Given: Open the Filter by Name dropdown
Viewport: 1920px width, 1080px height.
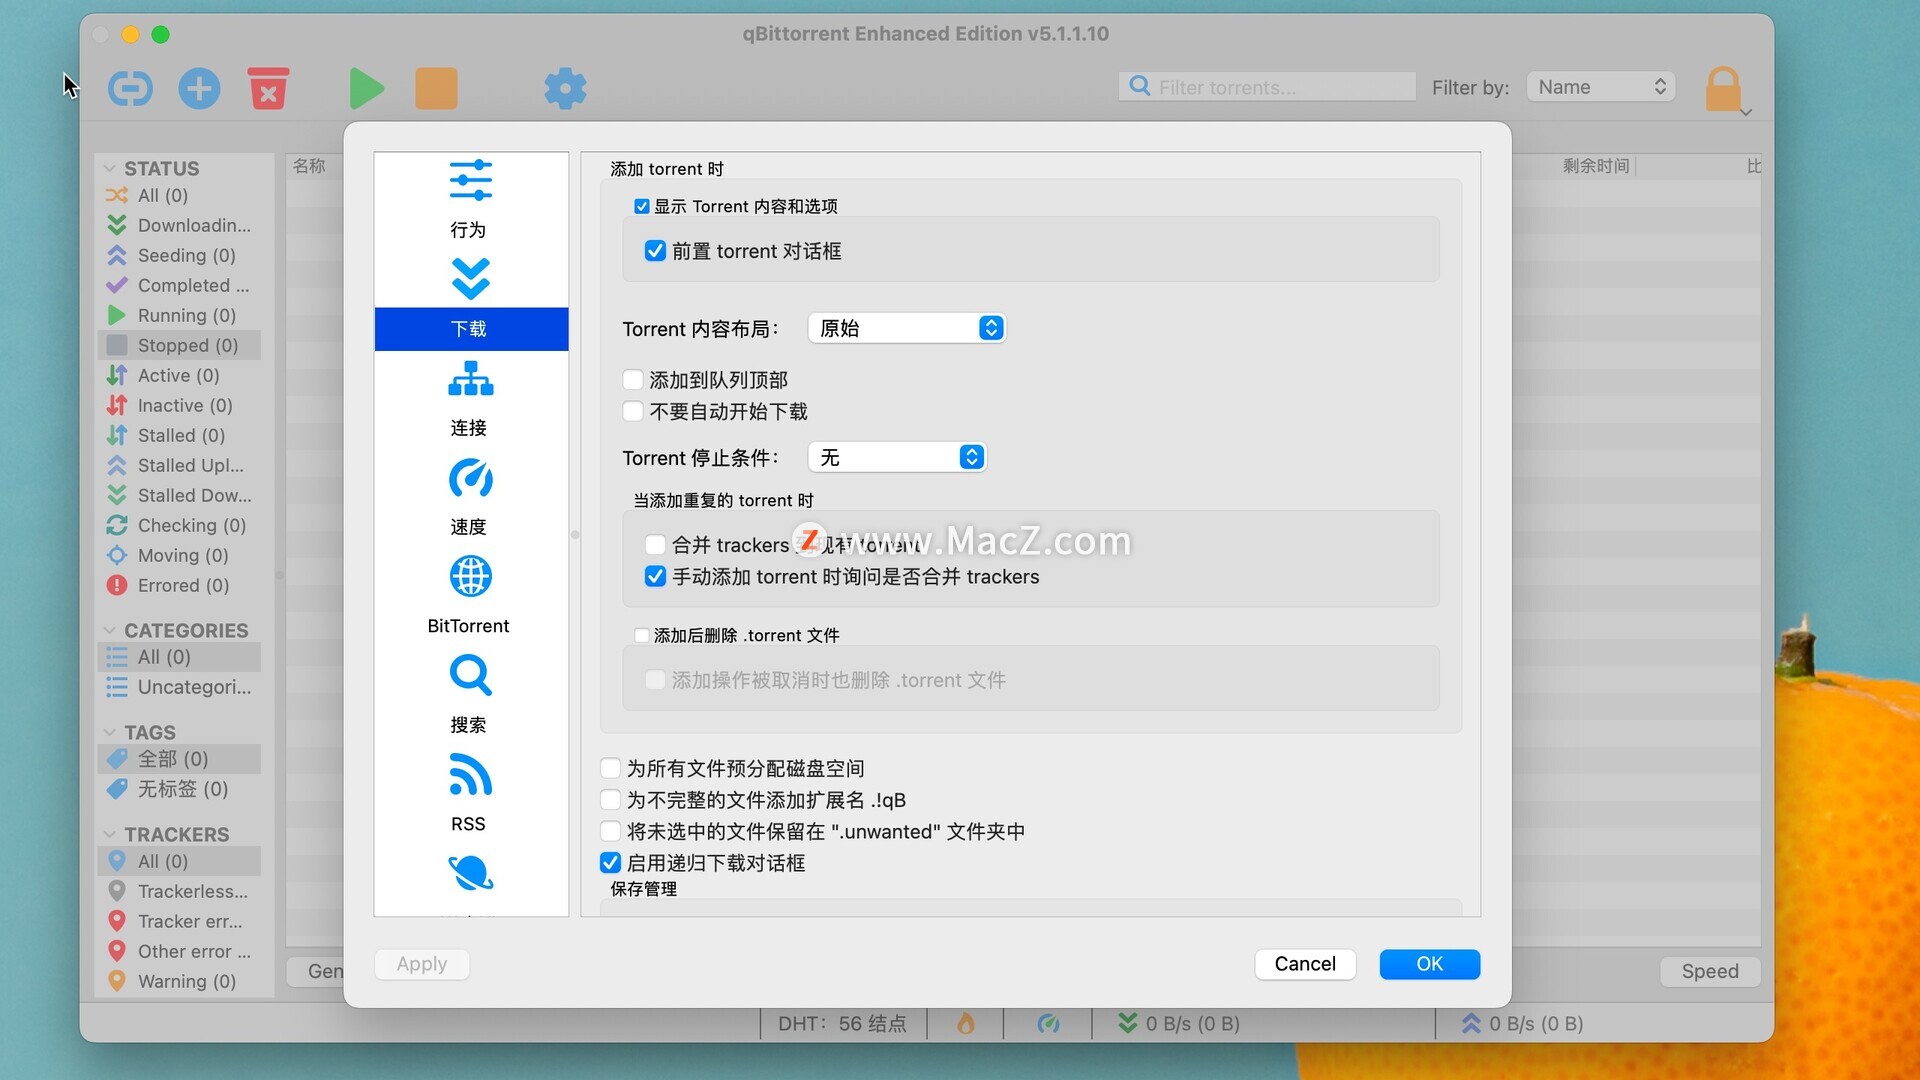Looking at the screenshot, I should point(1601,87).
